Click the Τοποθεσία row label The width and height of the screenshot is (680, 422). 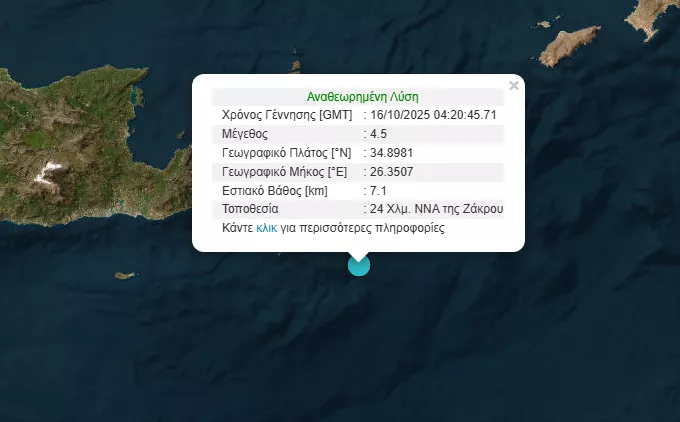[x=250, y=209]
